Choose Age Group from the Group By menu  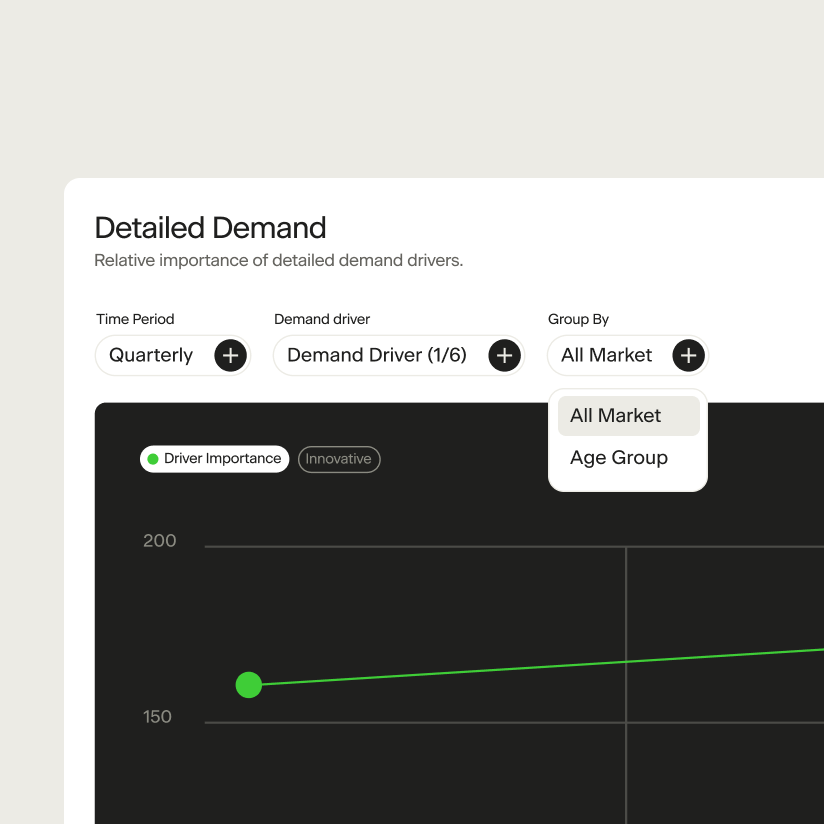618,457
